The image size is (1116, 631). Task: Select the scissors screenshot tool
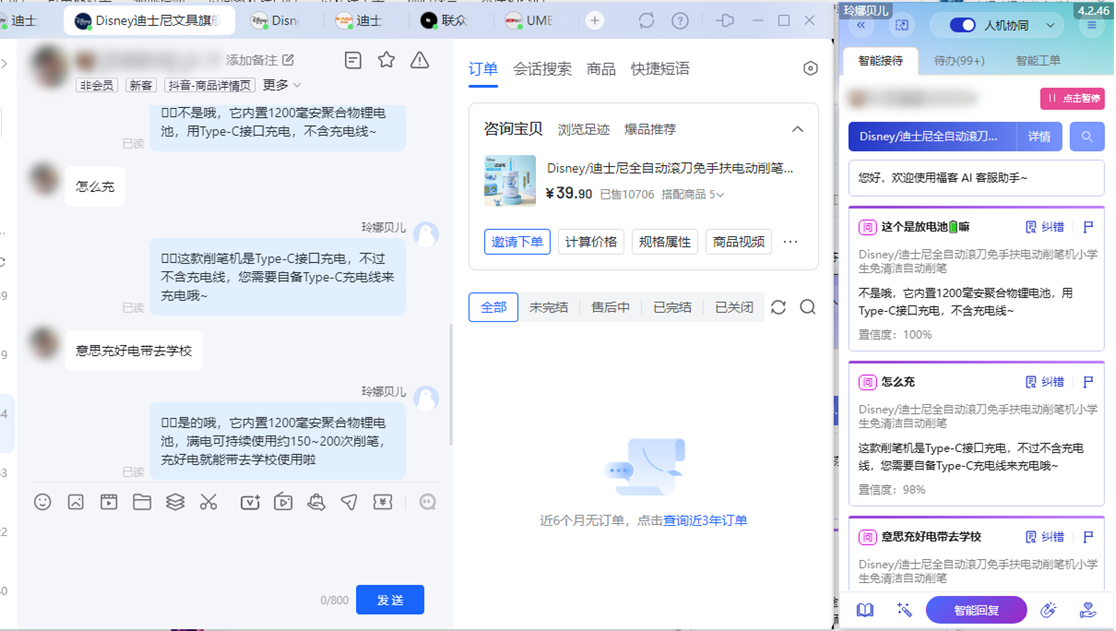coord(209,502)
